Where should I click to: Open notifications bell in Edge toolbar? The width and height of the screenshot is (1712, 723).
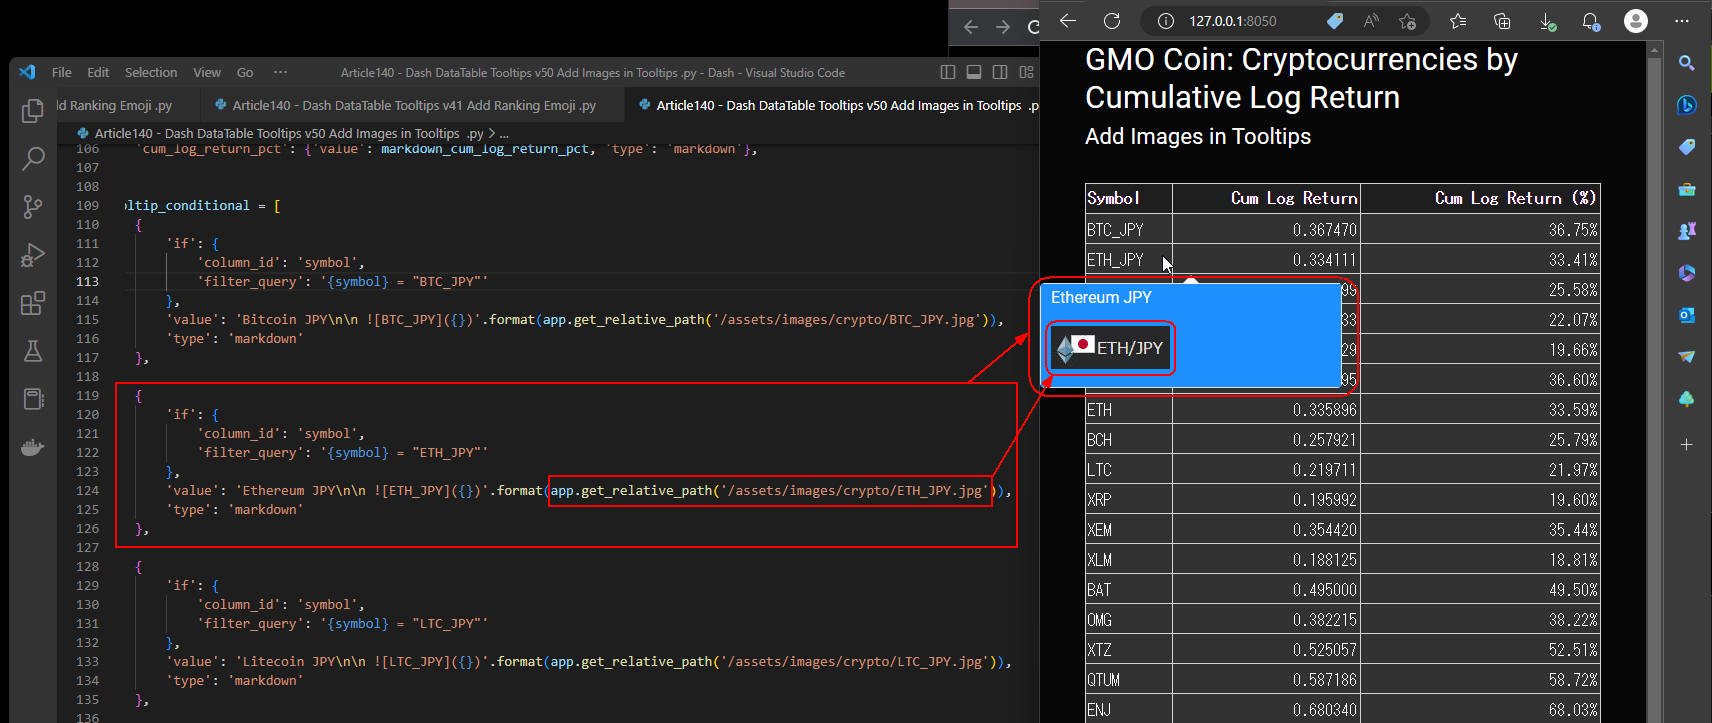click(x=1591, y=21)
